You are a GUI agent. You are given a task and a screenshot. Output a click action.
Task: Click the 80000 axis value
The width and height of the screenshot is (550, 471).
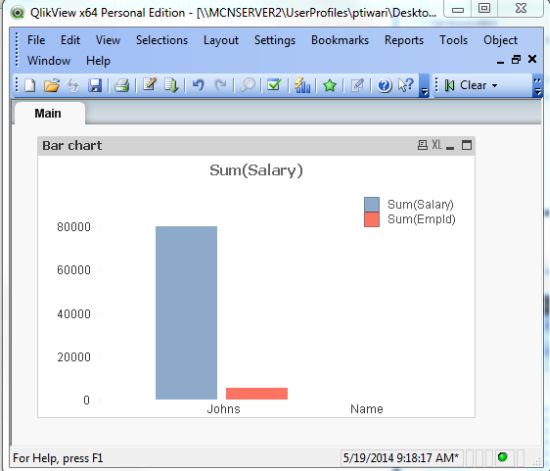(x=74, y=227)
